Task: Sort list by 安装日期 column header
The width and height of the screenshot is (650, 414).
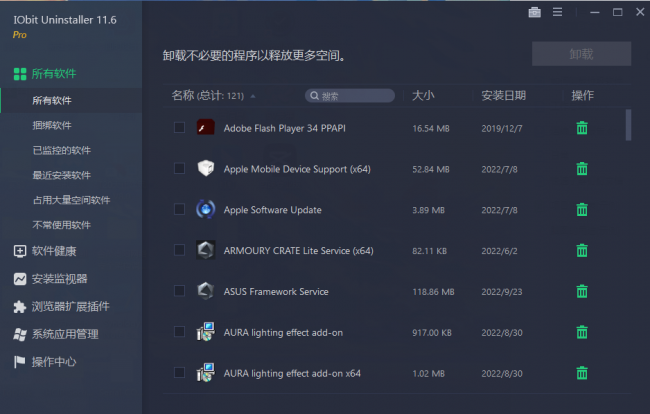Action: [503, 96]
